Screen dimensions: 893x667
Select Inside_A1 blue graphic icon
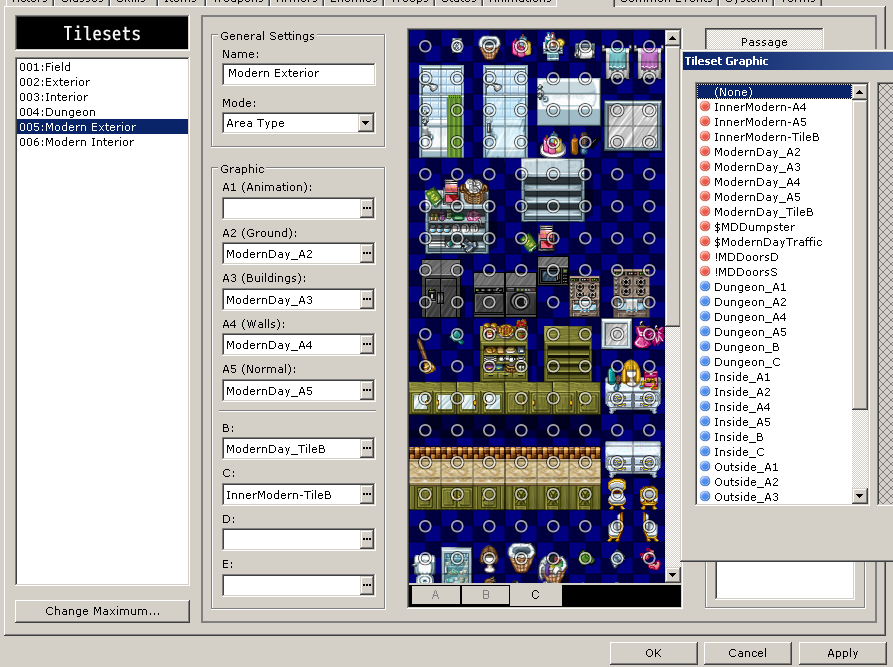705,377
